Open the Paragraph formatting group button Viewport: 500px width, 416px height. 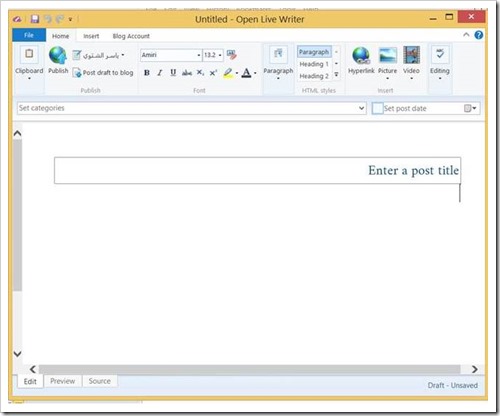tap(278, 64)
